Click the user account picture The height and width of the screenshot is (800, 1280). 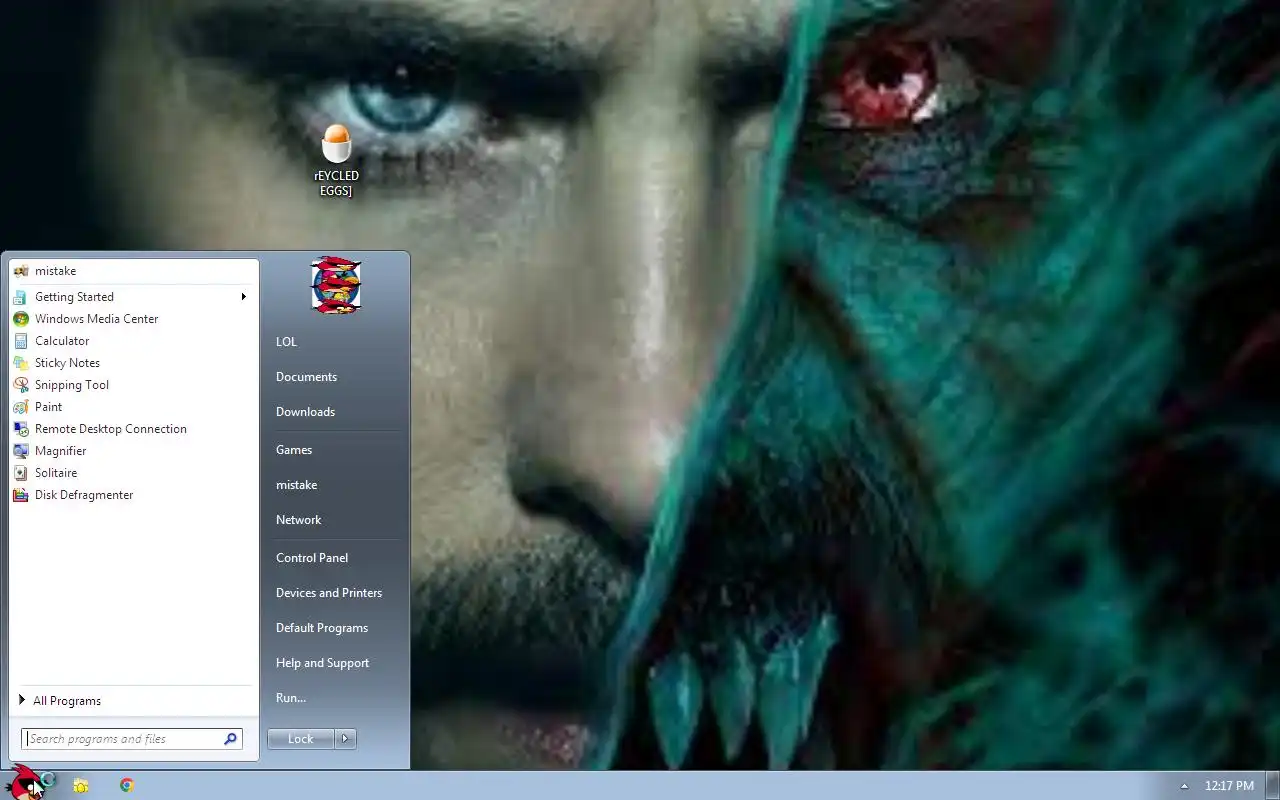336,285
